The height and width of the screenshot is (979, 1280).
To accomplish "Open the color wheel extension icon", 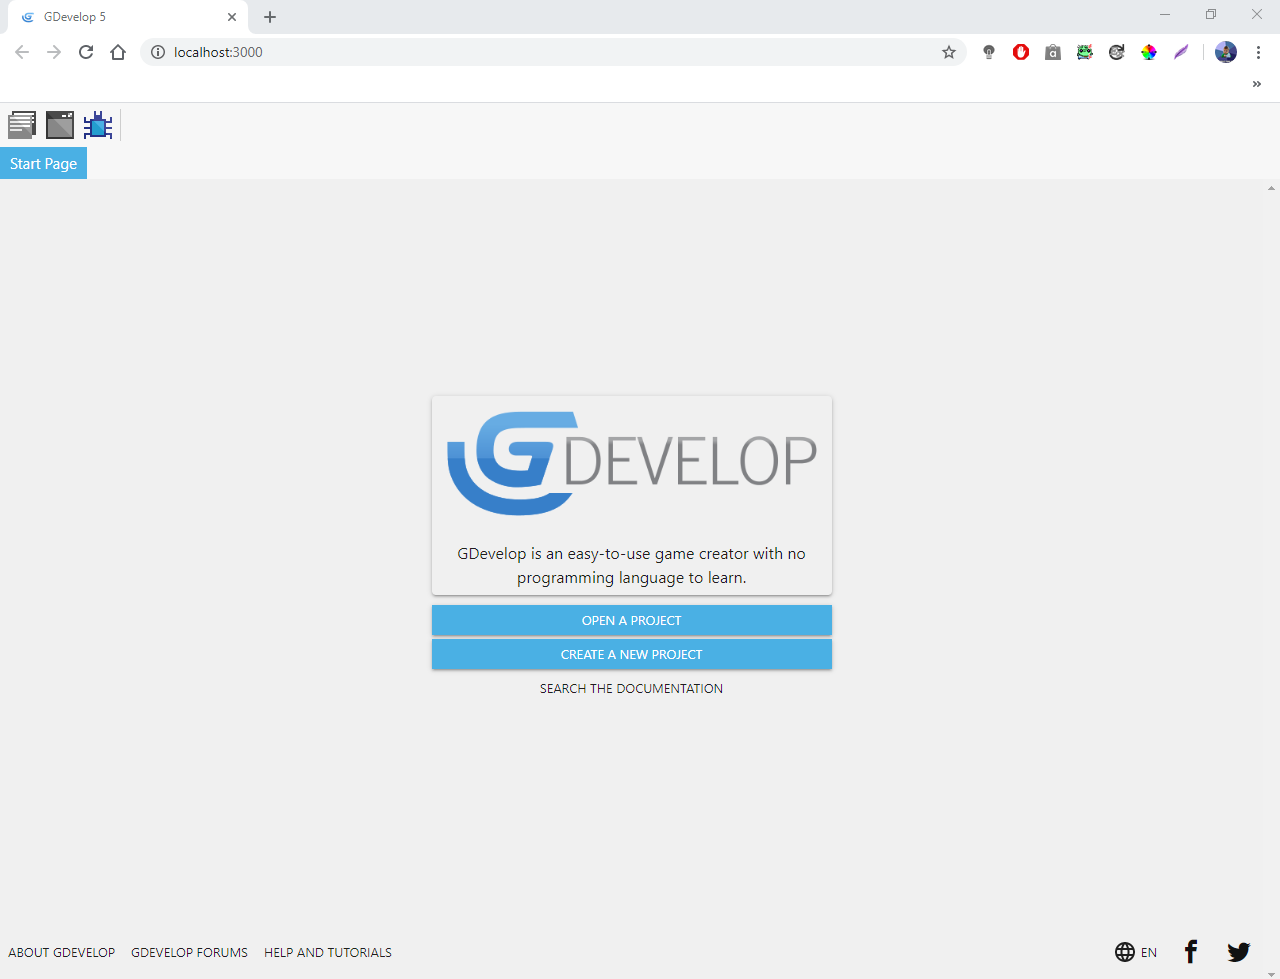I will coord(1149,52).
